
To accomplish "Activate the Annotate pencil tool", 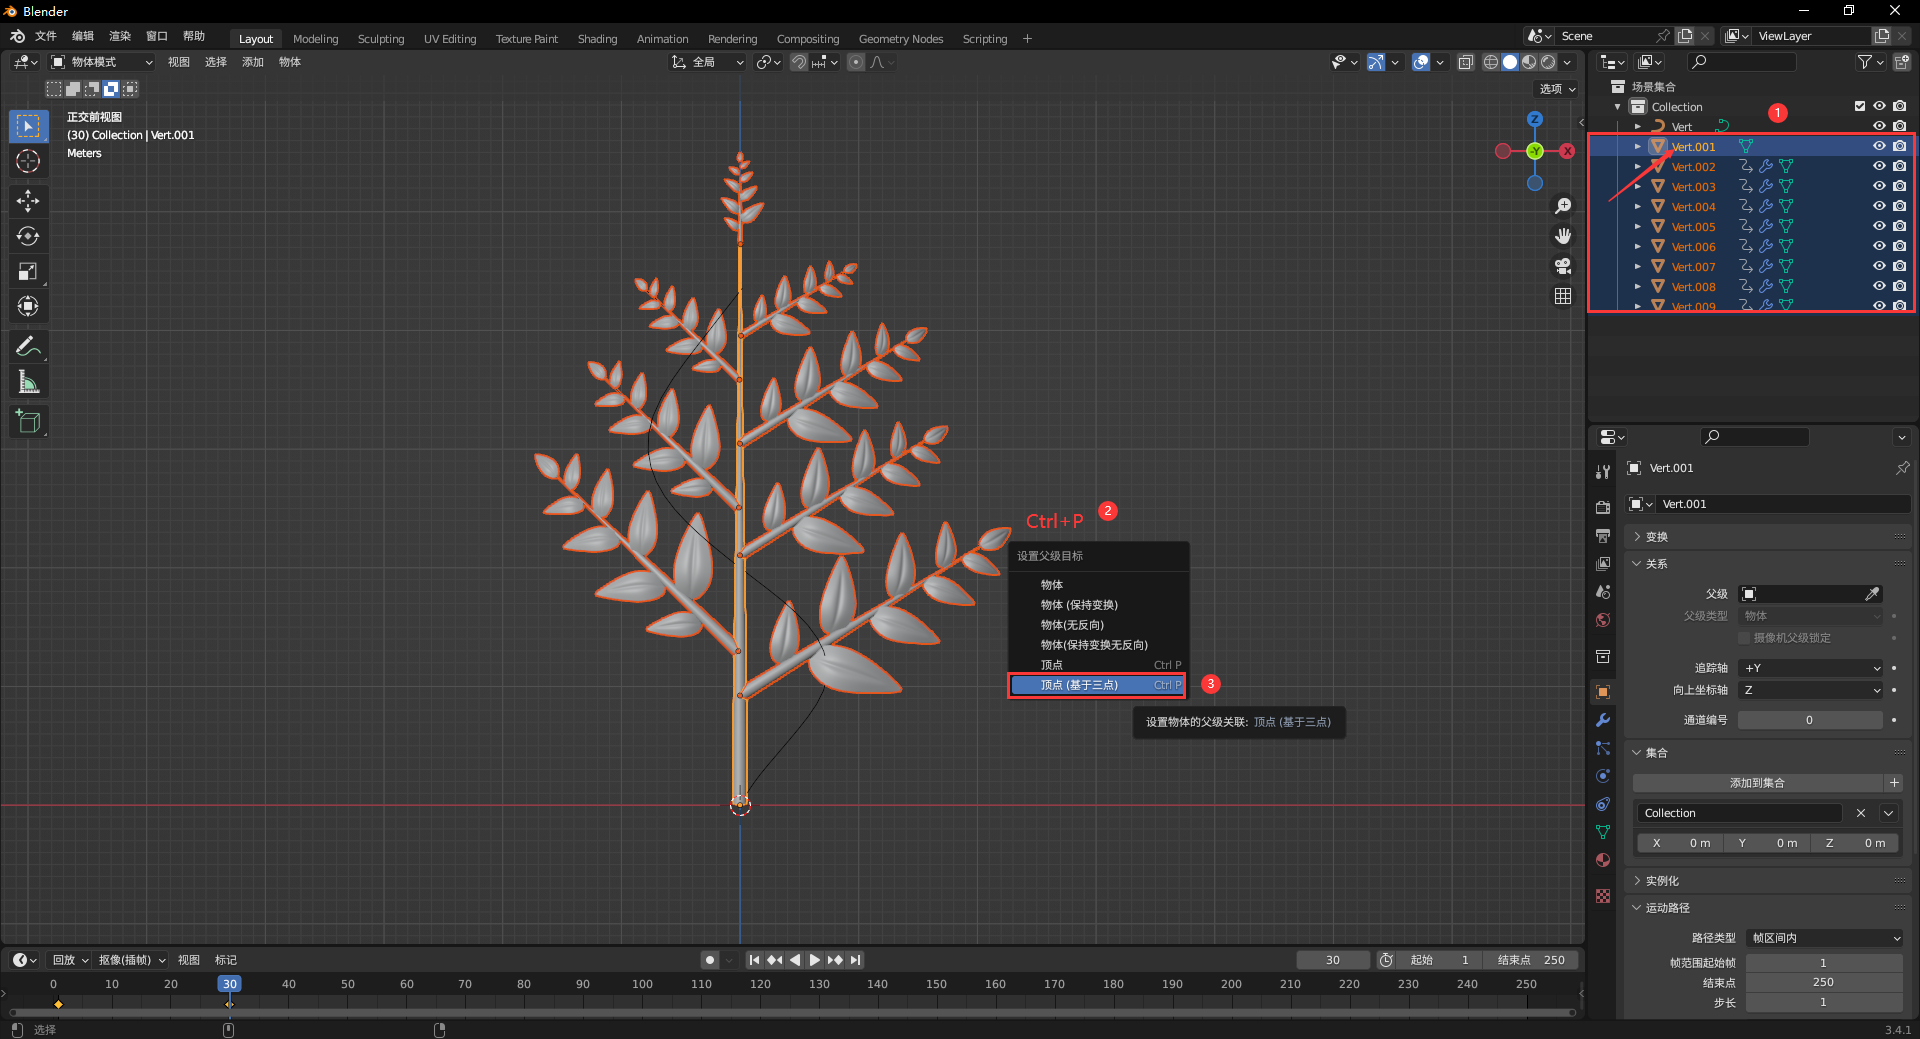I will click(x=28, y=347).
